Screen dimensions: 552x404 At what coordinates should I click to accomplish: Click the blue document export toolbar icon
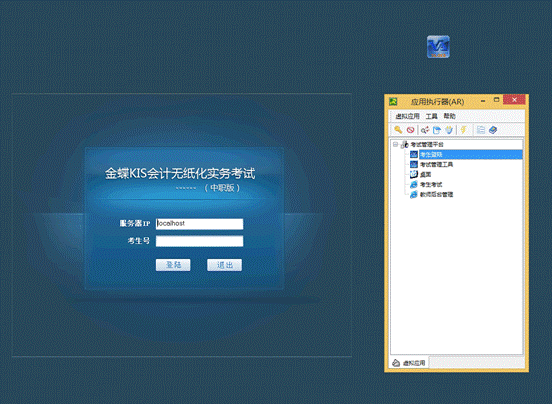pos(437,130)
